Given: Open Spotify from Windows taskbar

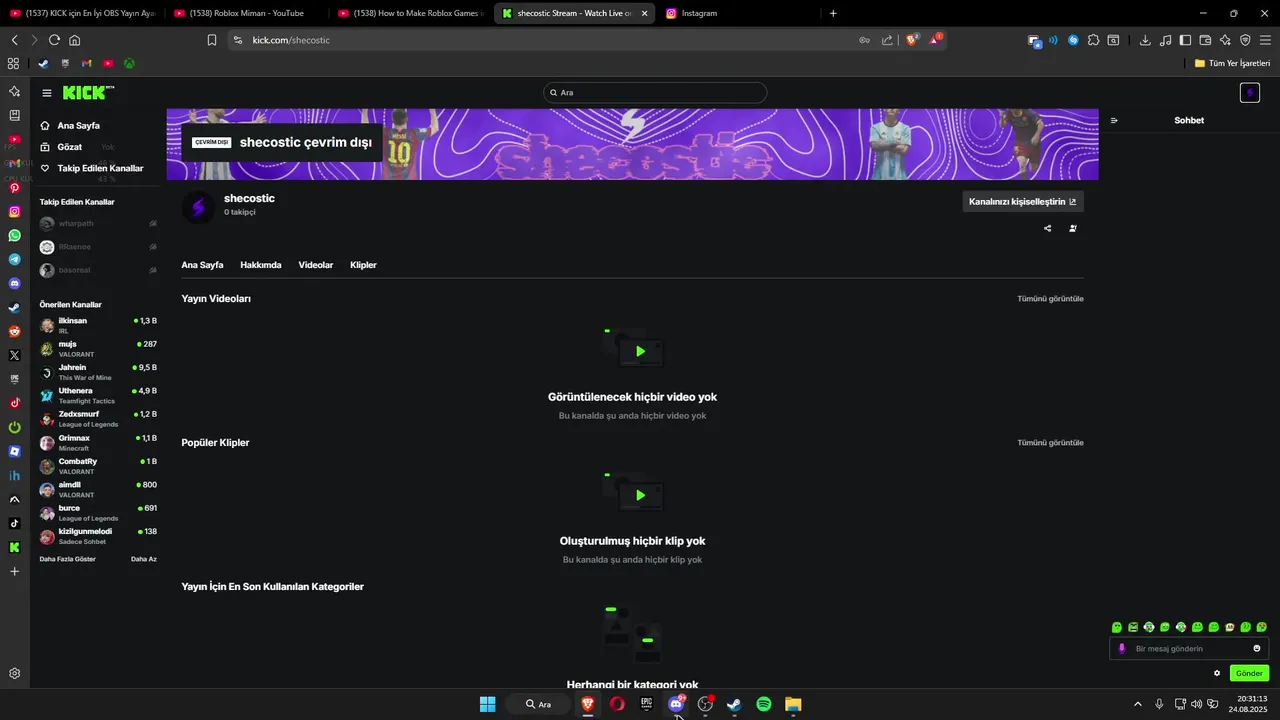Looking at the screenshot, I should point(764,704).
